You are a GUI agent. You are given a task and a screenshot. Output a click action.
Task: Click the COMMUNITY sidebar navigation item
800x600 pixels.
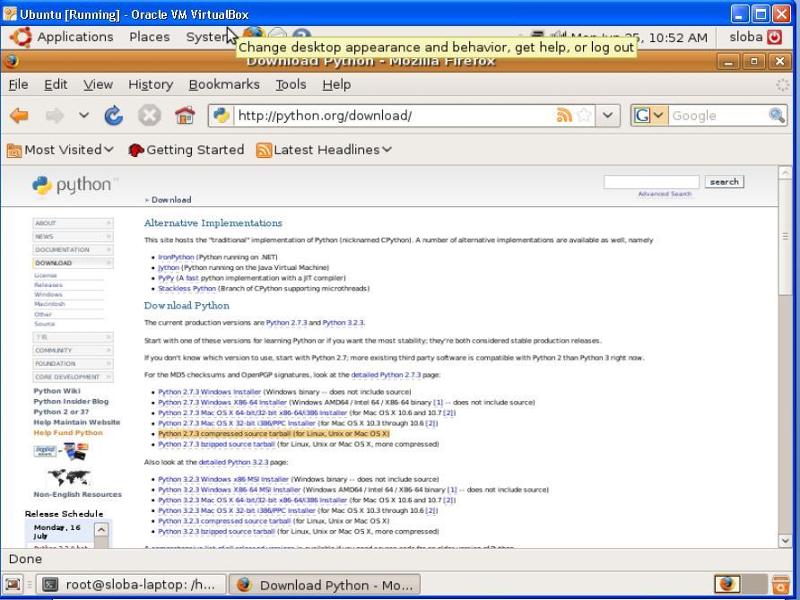coord(73,351)
